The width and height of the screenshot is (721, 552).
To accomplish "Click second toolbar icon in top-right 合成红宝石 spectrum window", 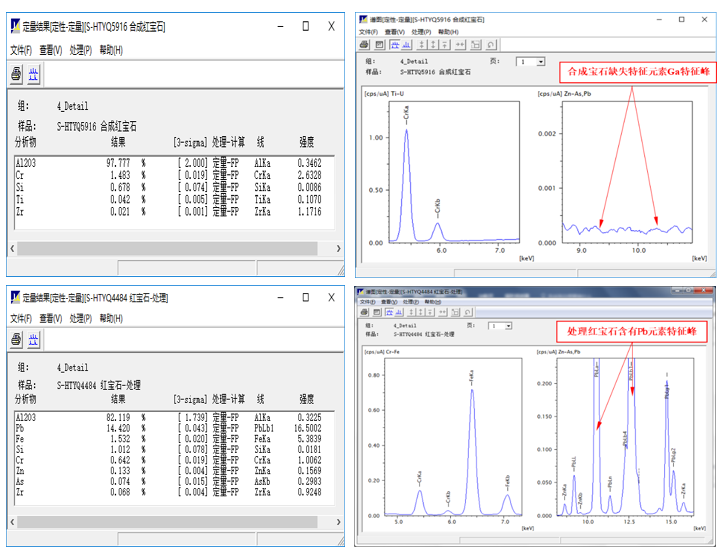I will coord(380,44).
